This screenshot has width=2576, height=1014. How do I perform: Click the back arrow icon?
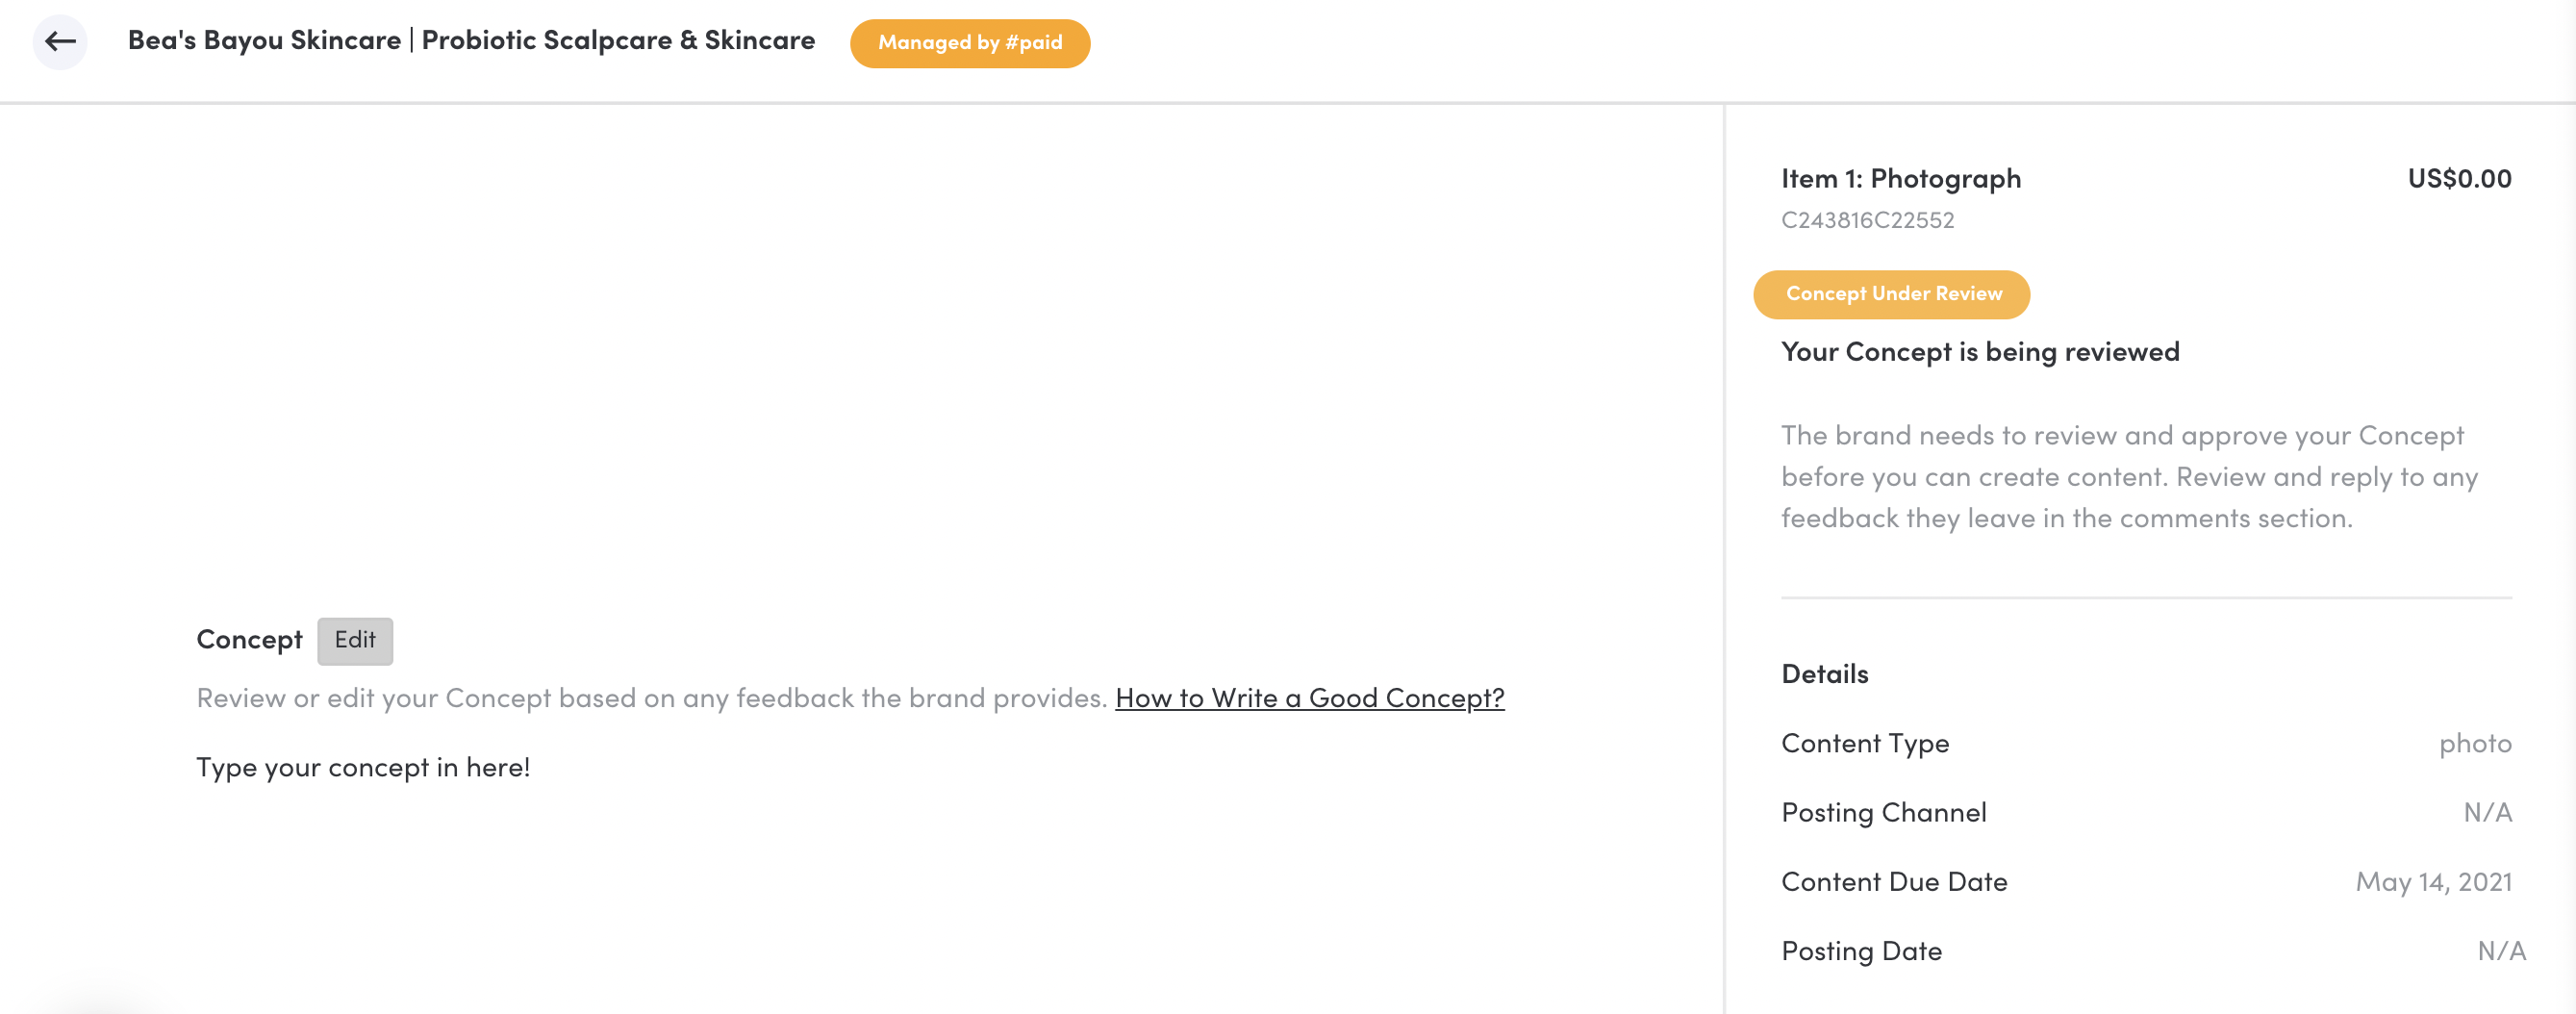tap(60, 42)
